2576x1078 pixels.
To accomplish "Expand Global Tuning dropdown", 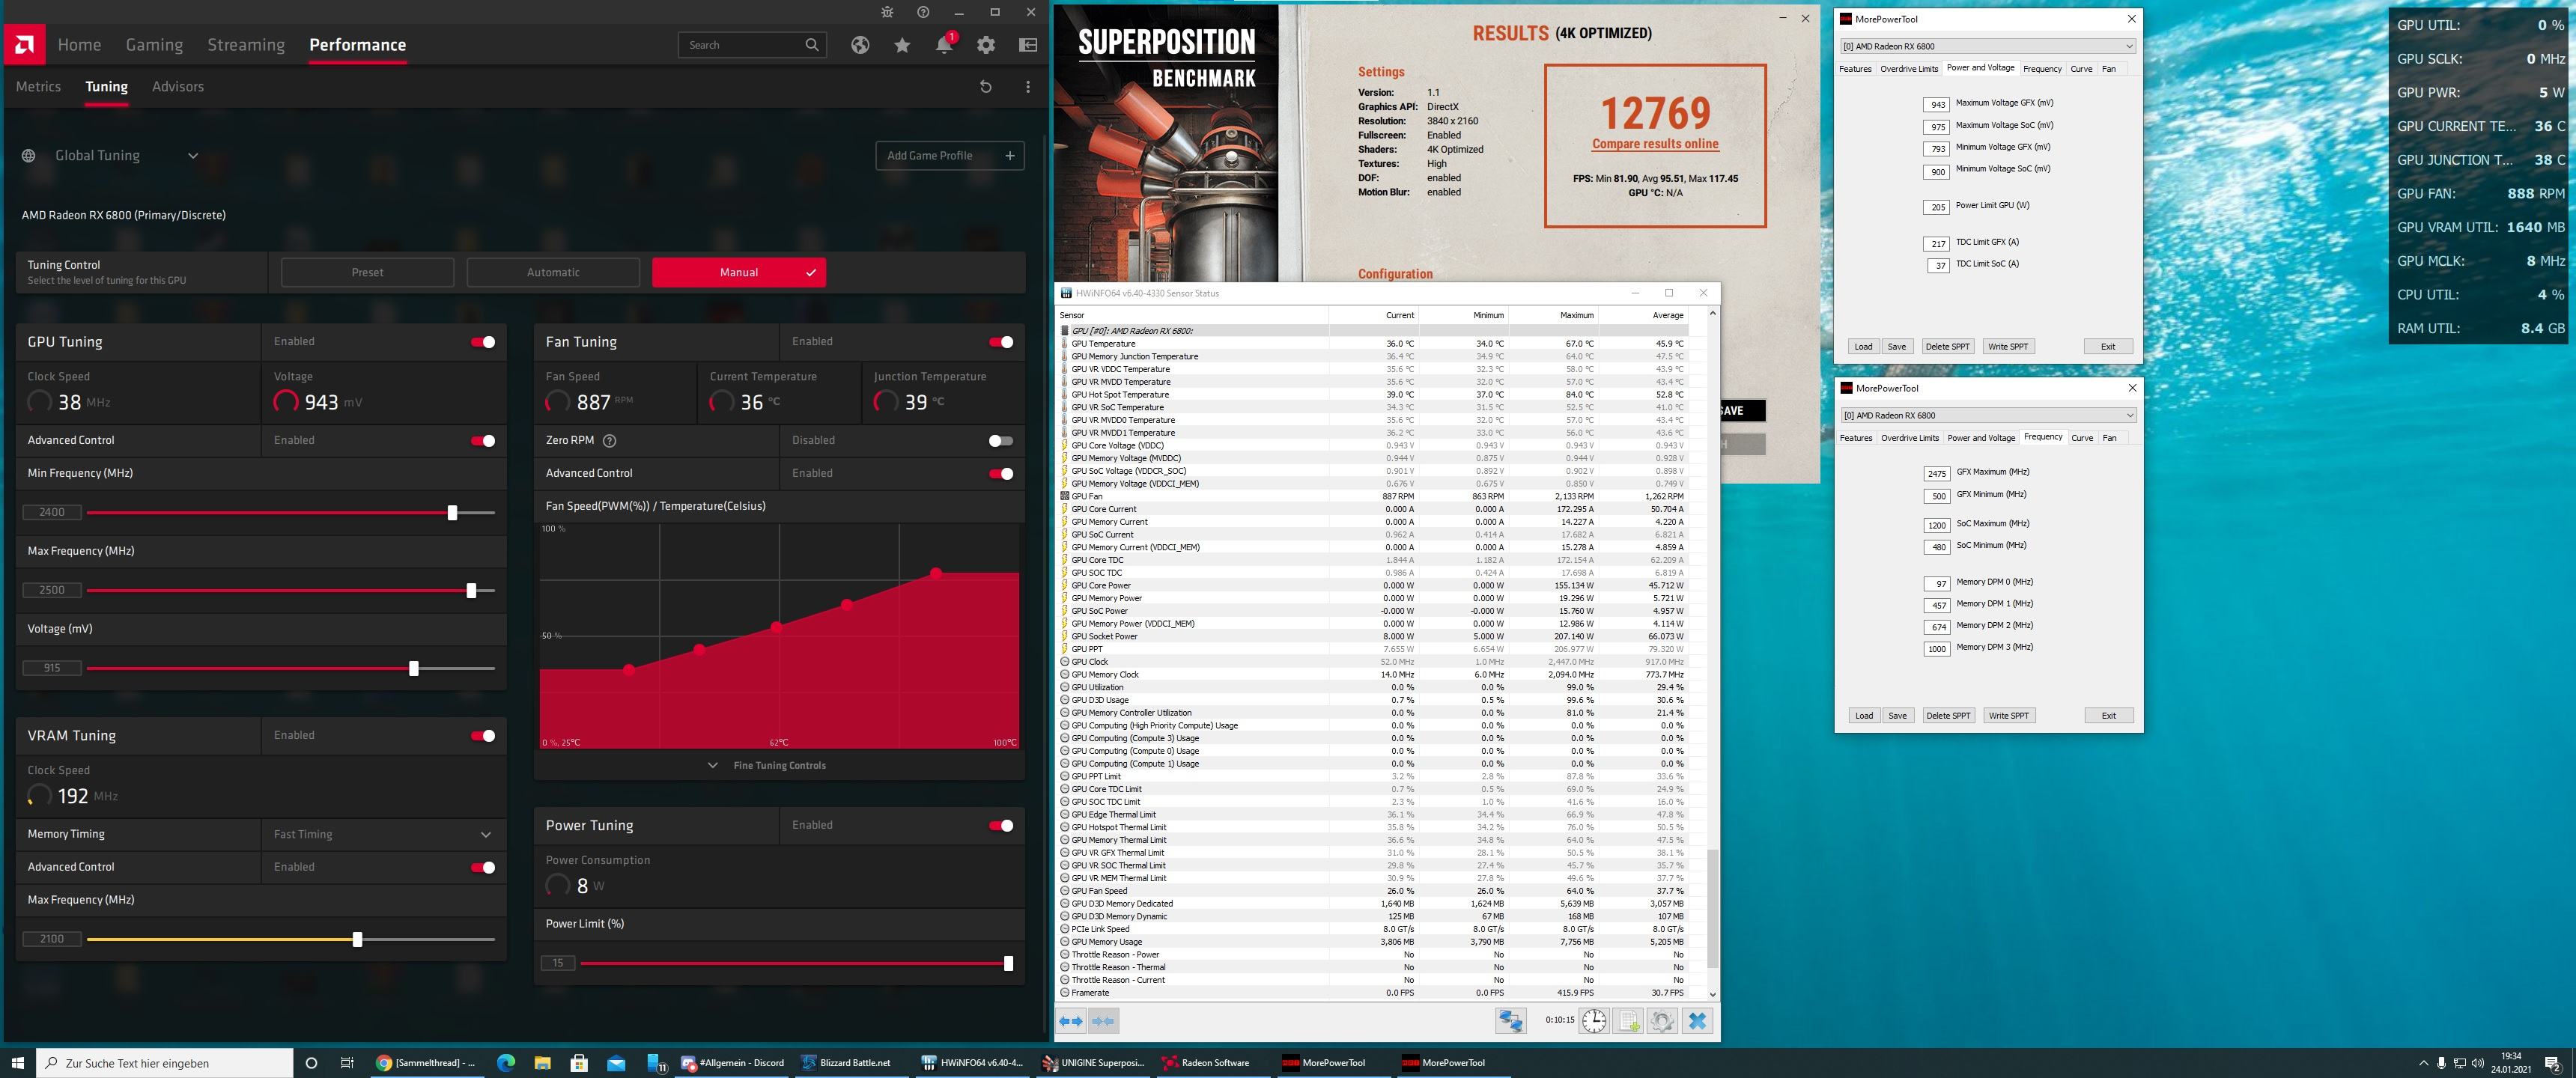I will click(193, 156).
